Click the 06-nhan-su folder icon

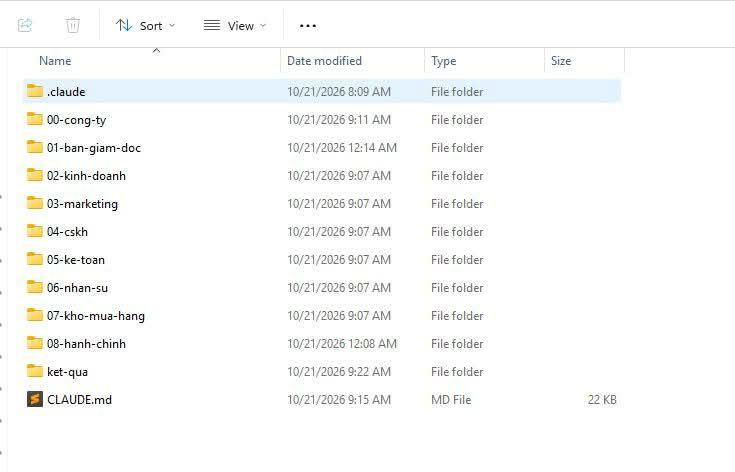point(35,287)
